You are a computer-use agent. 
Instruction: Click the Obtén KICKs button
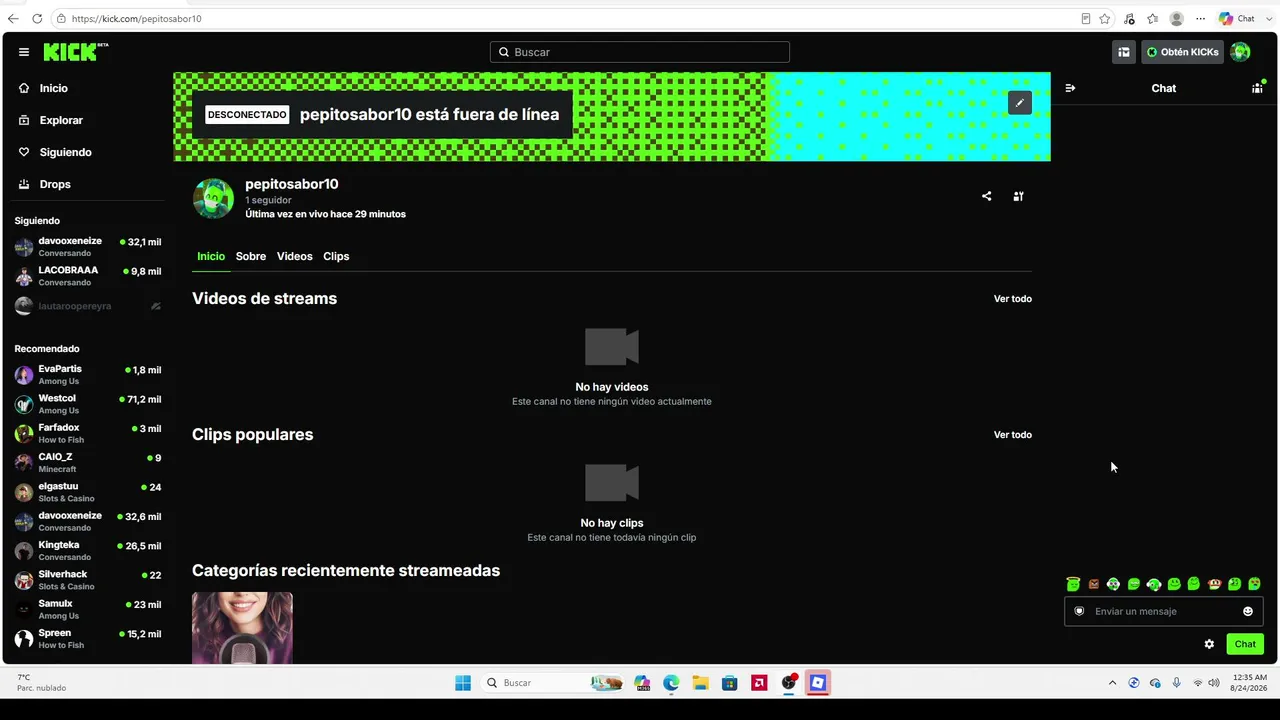pos(1183,52)
